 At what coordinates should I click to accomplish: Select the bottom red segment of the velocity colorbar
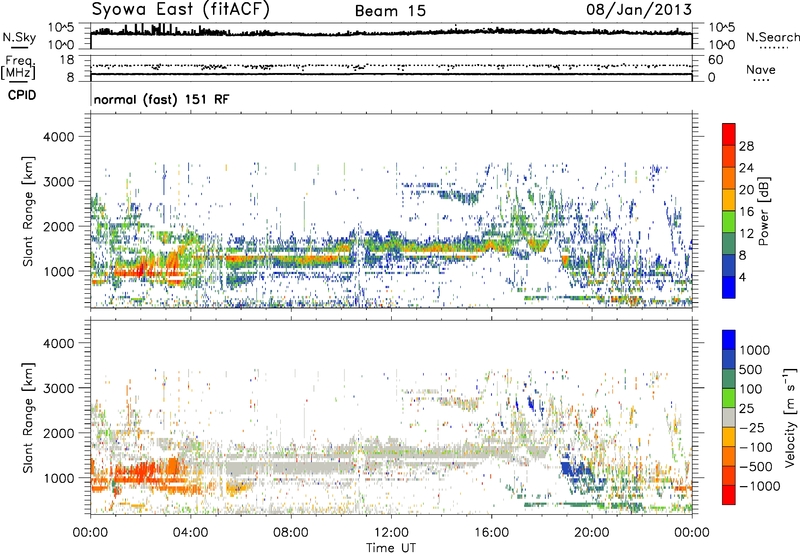[x=729, y=495]
